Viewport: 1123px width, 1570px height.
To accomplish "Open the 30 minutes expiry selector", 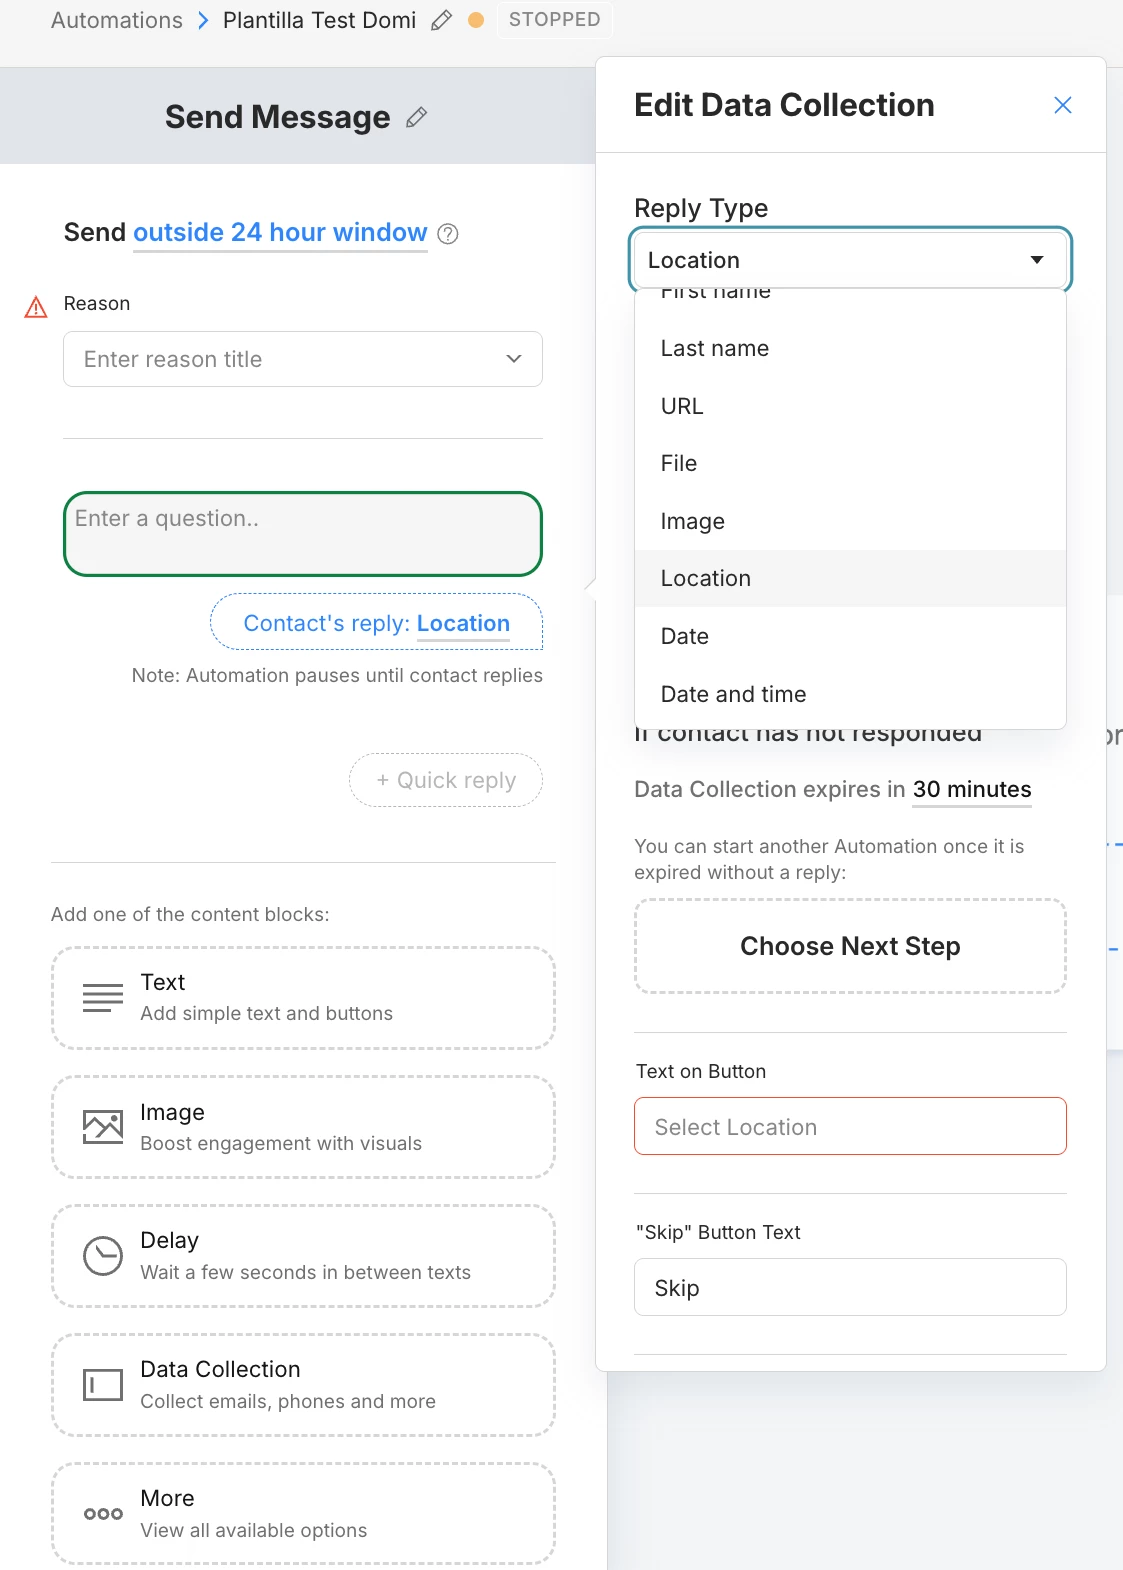I will click(x=971, y=790).
